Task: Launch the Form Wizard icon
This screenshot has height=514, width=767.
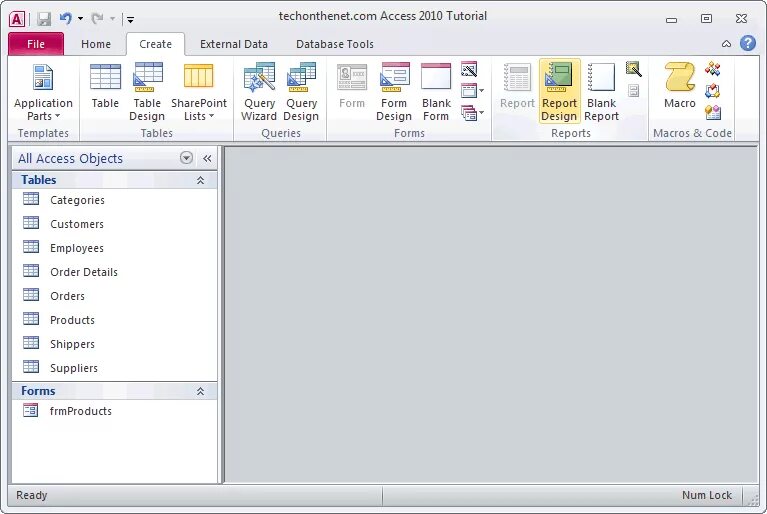Action: [469, 69]
